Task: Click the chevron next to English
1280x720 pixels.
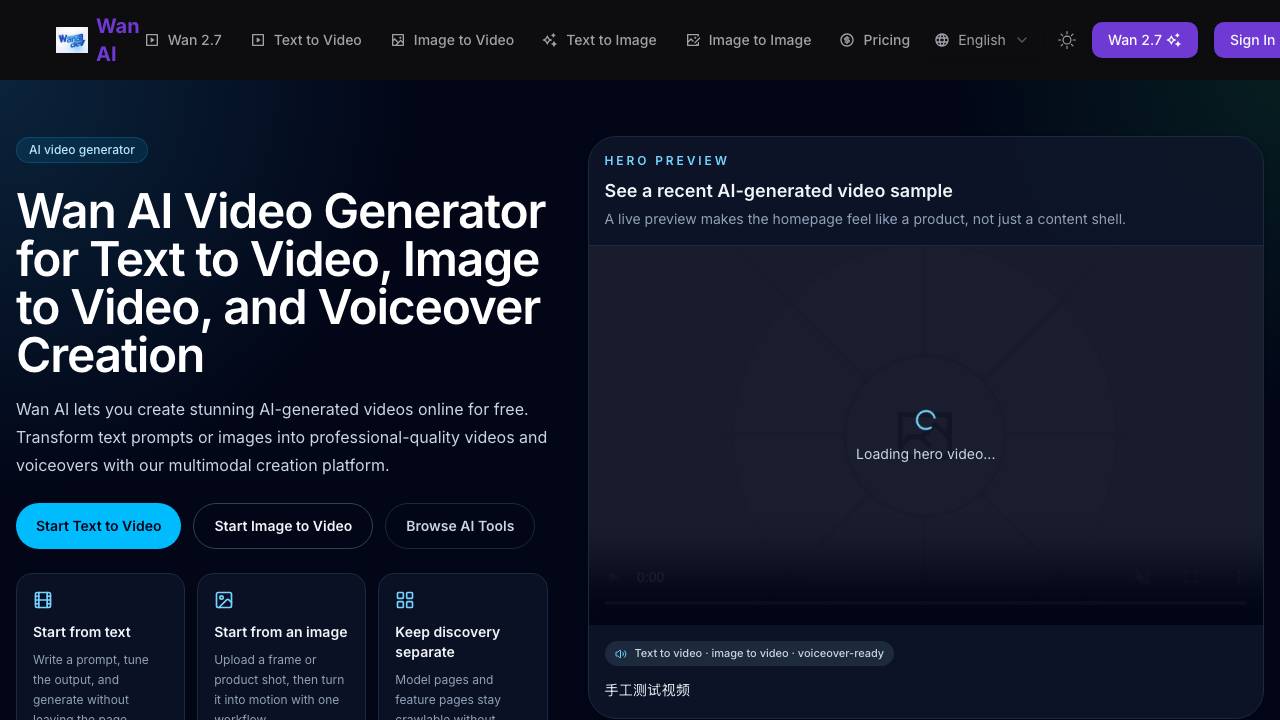Action: [x=1021, y=40]
